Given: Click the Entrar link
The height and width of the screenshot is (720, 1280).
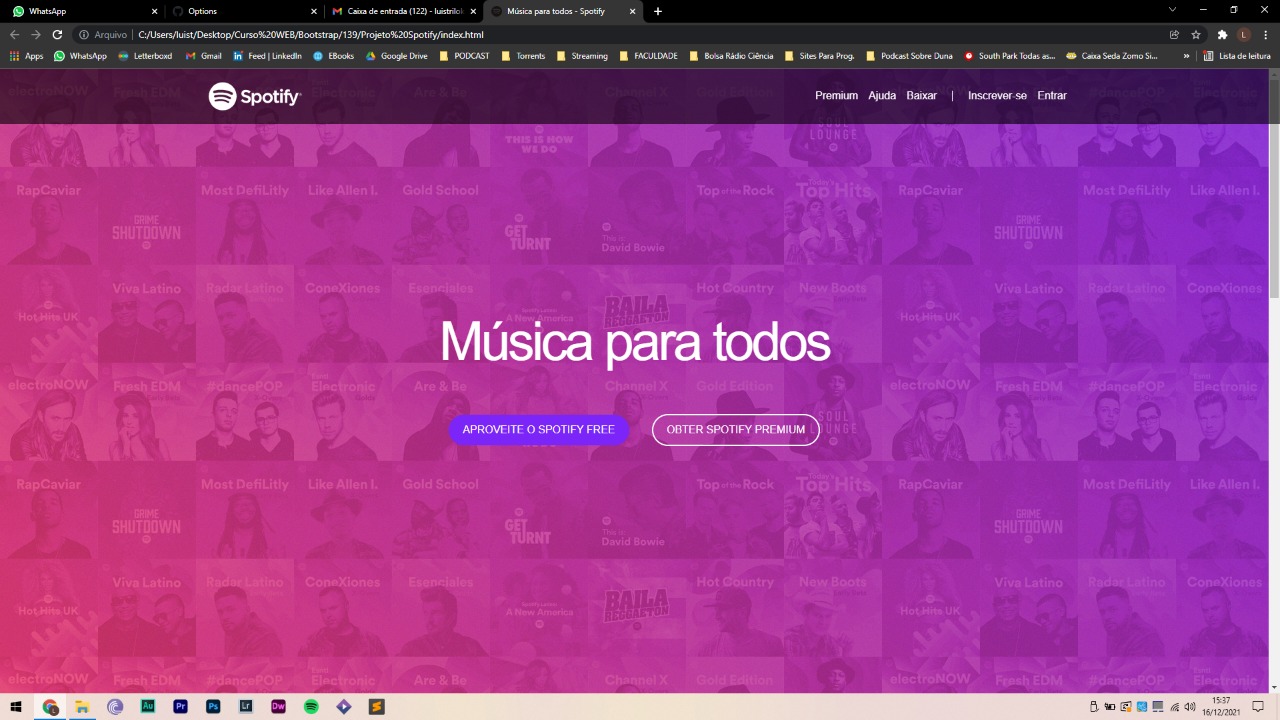Looking at the screenshot, I should coord(1052,95).
